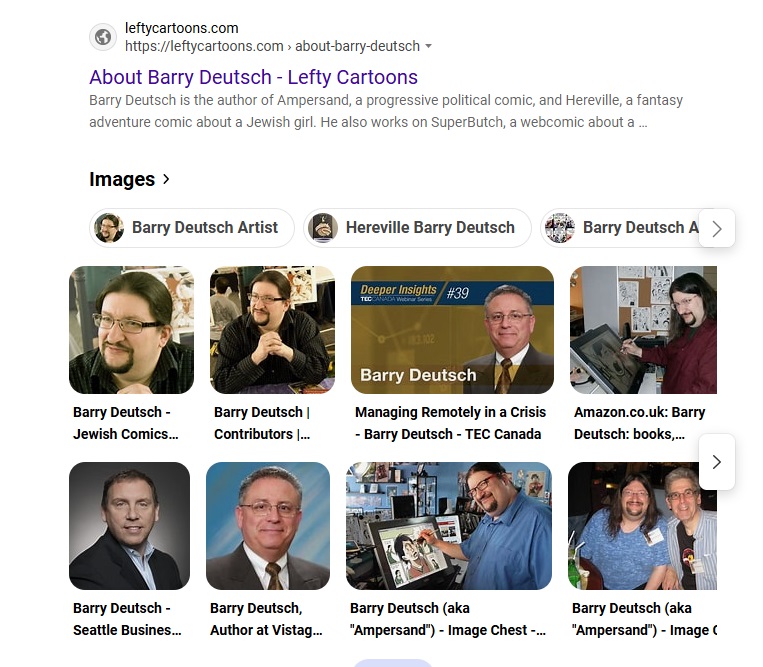Open Seattle Business portrait thumbnail
The height and width of the screenshot is (667, 763).
[x=129, y=526]
